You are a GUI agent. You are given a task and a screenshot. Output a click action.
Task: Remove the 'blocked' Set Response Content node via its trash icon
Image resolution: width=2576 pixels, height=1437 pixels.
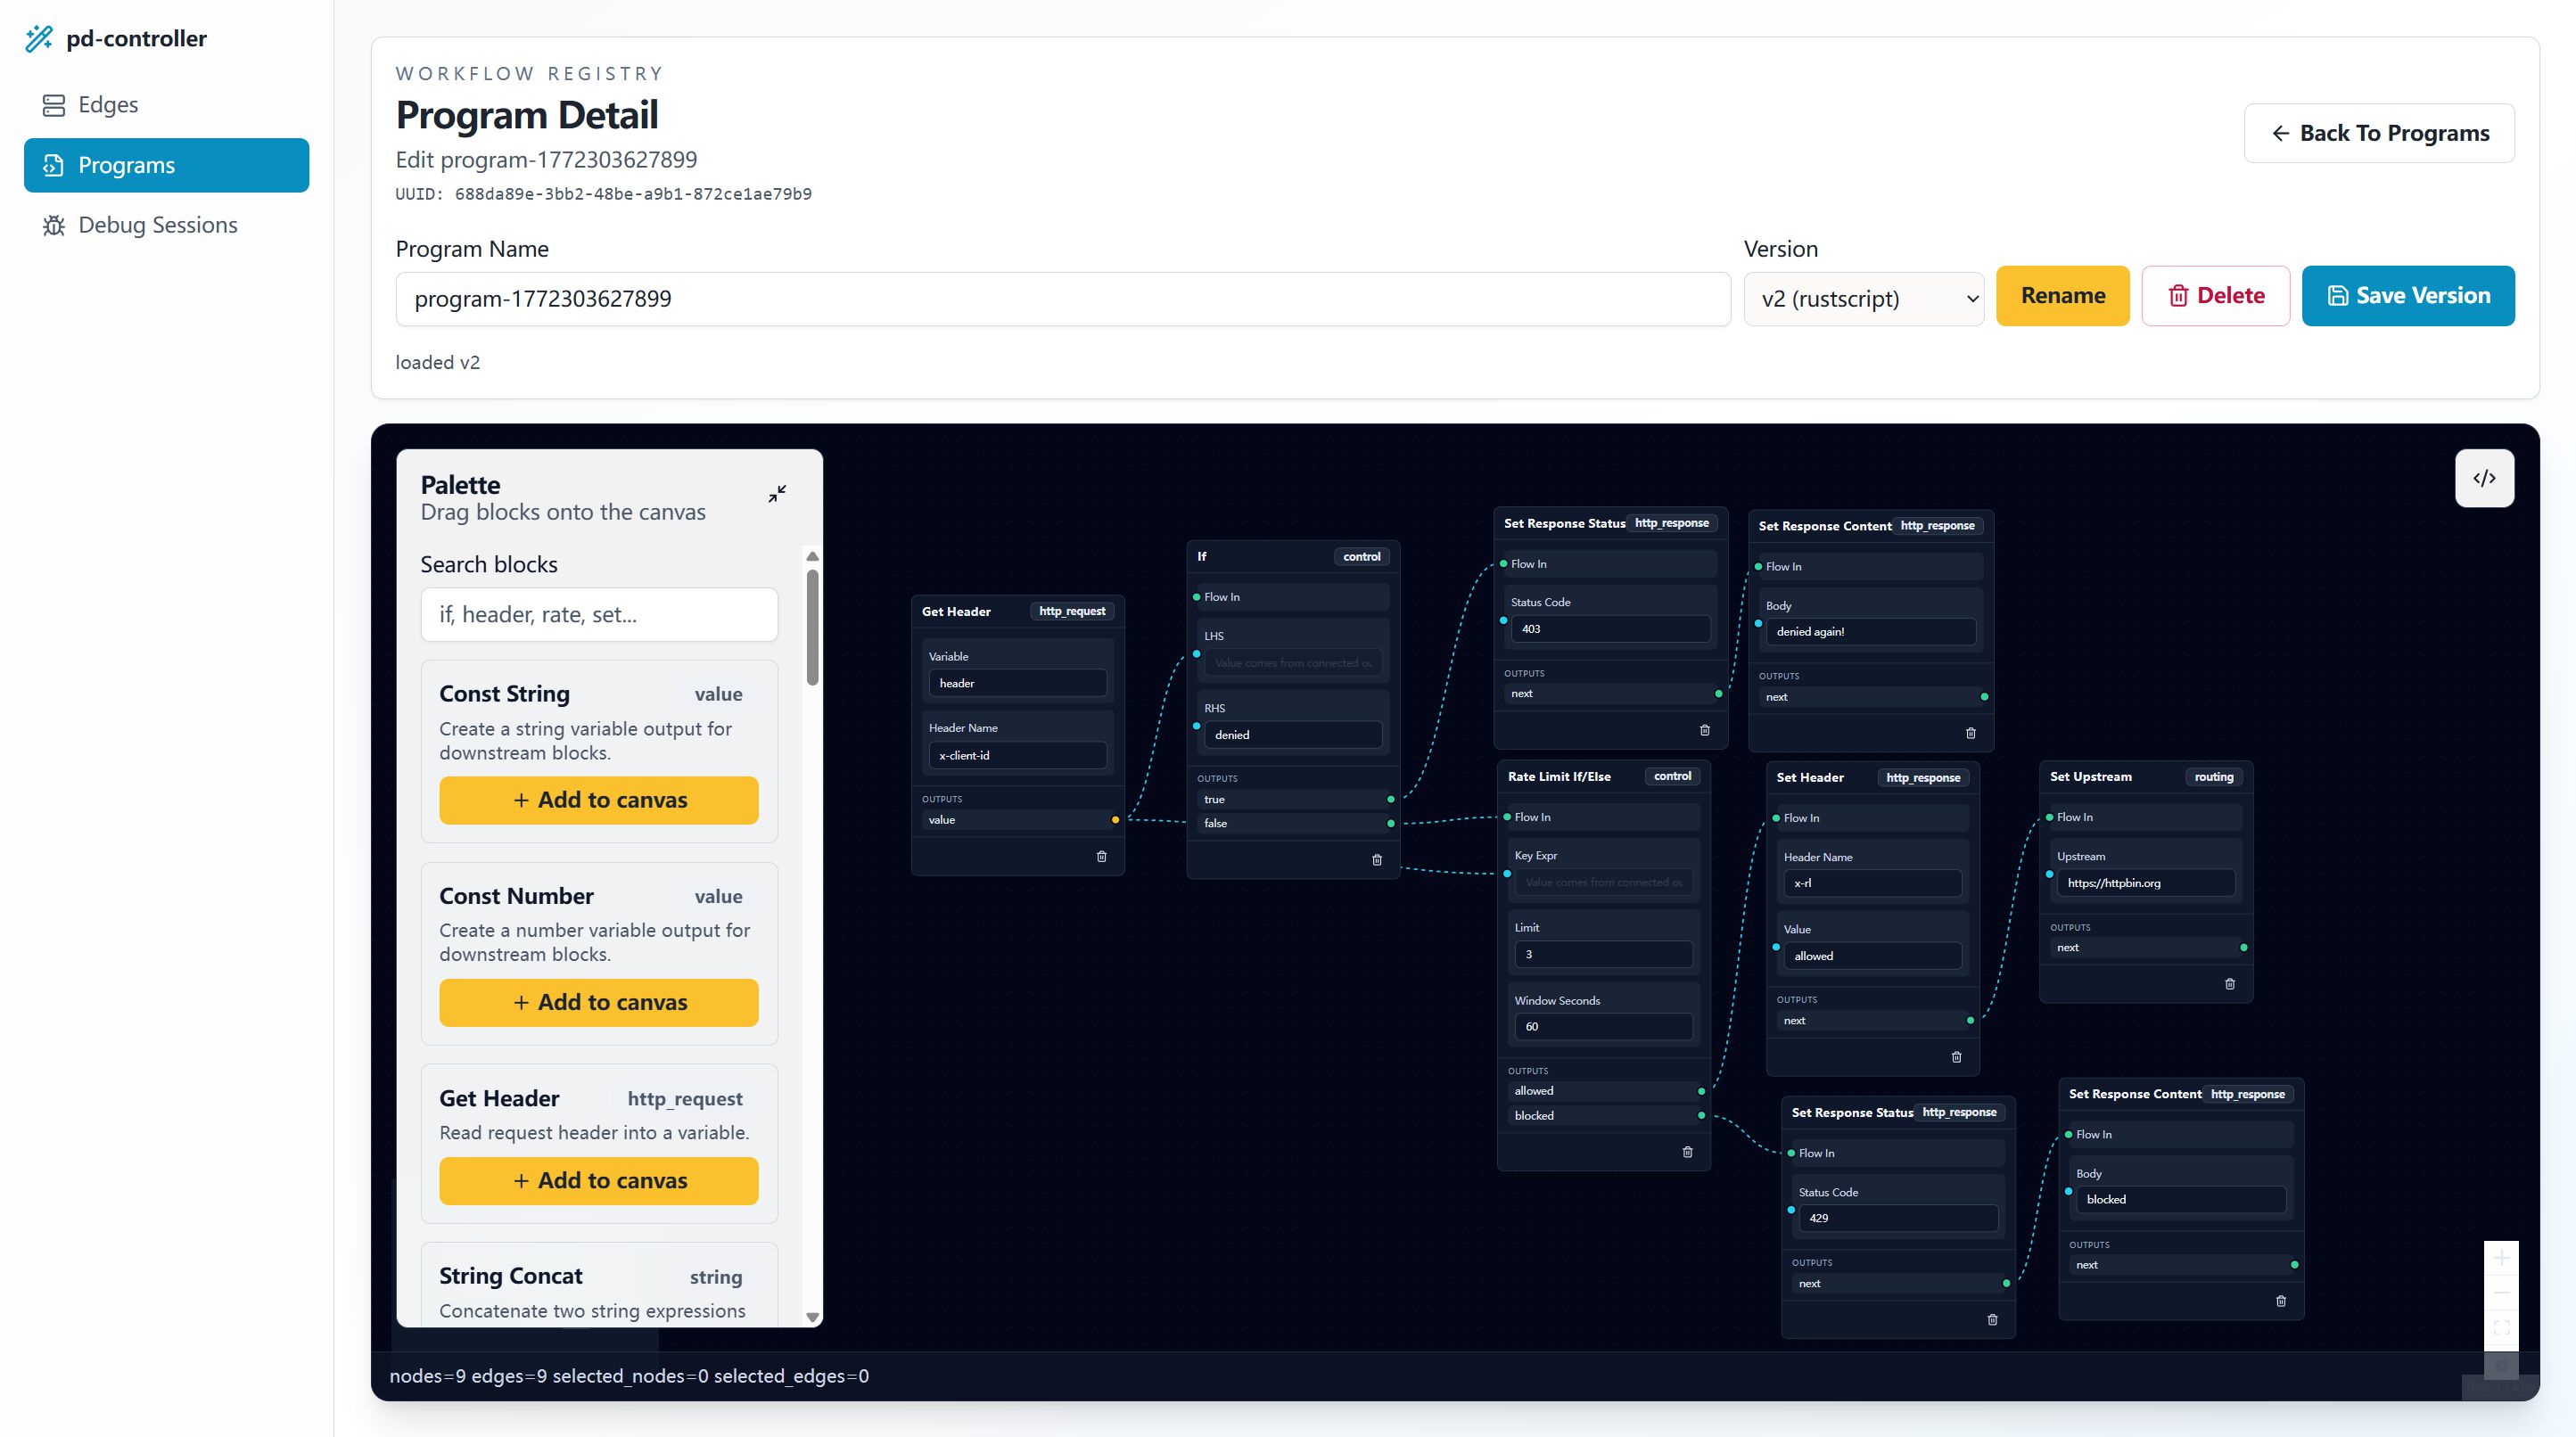[2281, 1301]
